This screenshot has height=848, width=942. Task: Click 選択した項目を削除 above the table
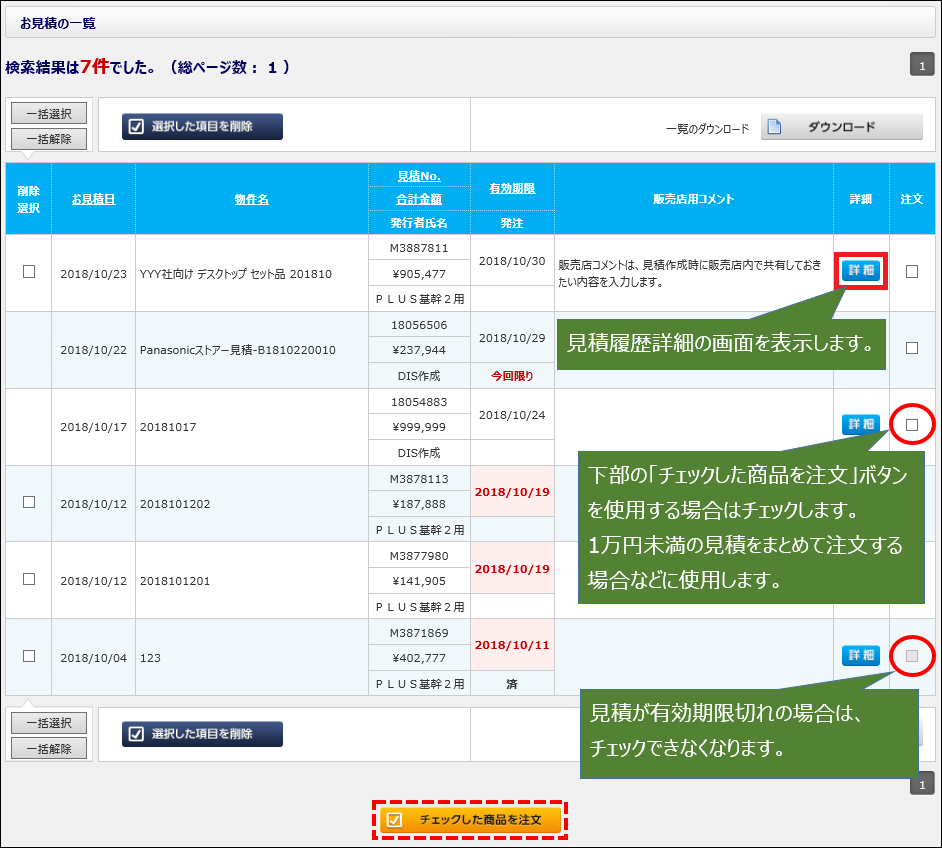tap(203, 127)
